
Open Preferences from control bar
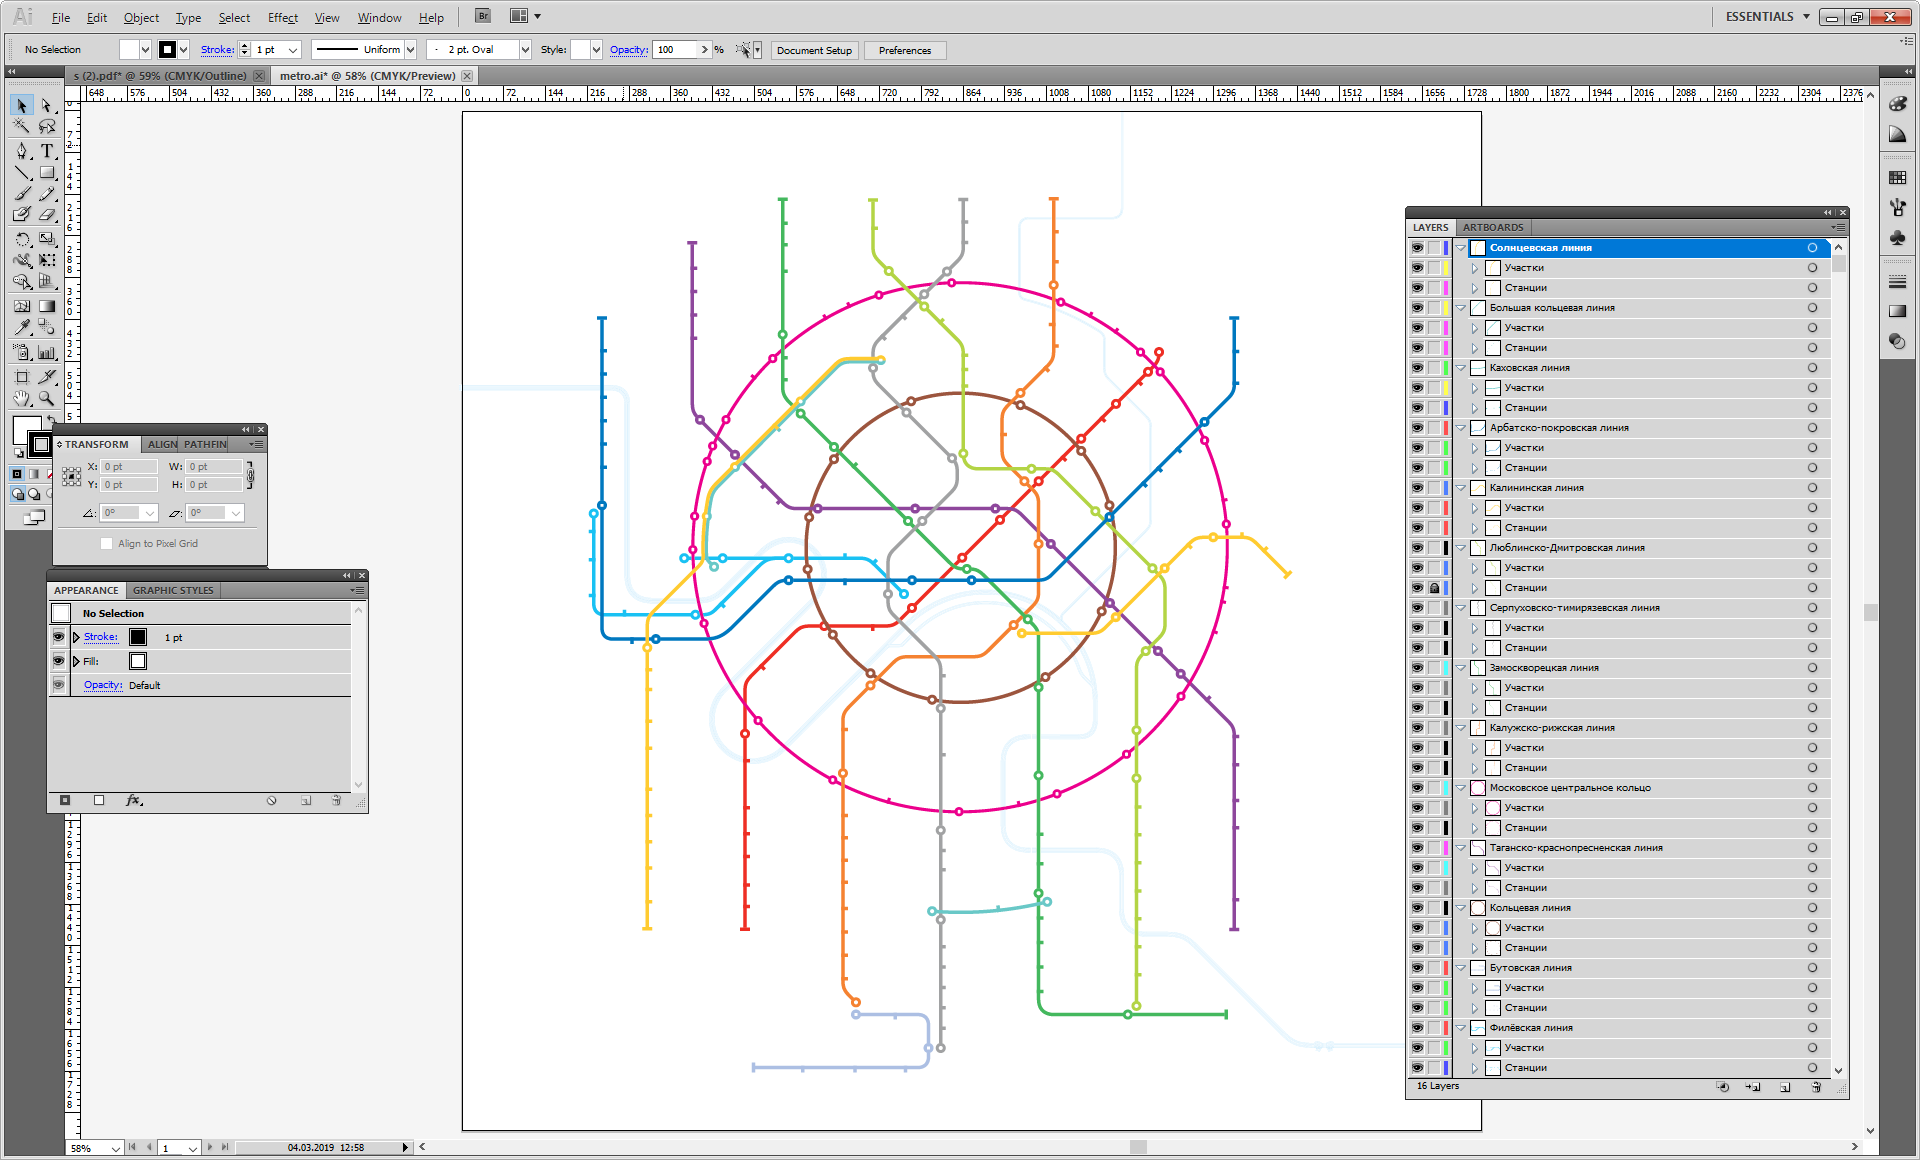click(904, 50)
